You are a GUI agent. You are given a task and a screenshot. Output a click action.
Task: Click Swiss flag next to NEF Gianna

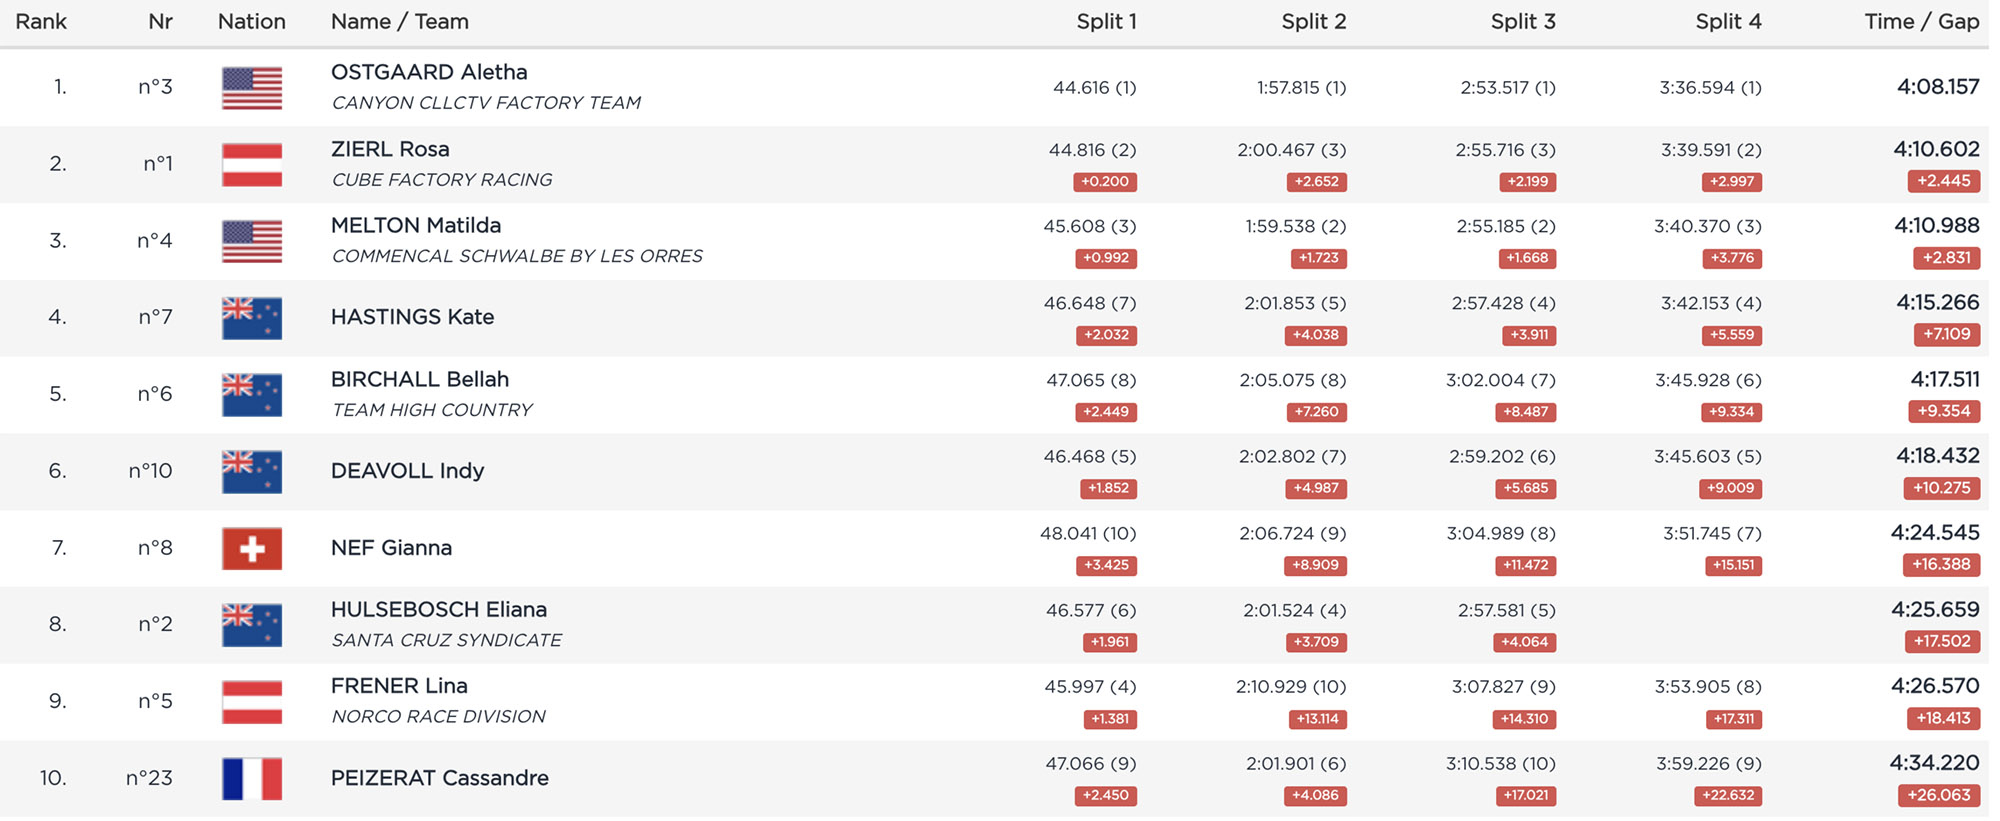point(252,548)
